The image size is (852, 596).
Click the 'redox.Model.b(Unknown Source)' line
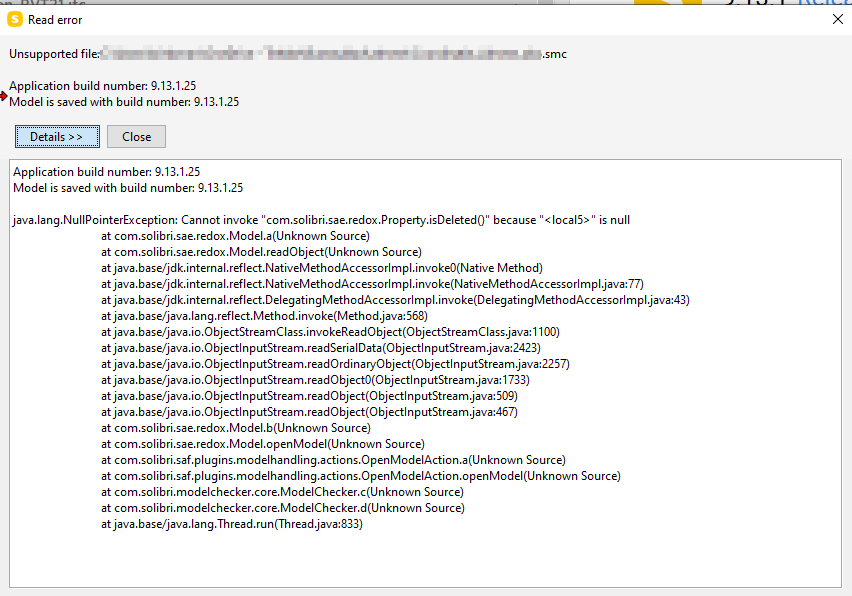tap(236, 428)
